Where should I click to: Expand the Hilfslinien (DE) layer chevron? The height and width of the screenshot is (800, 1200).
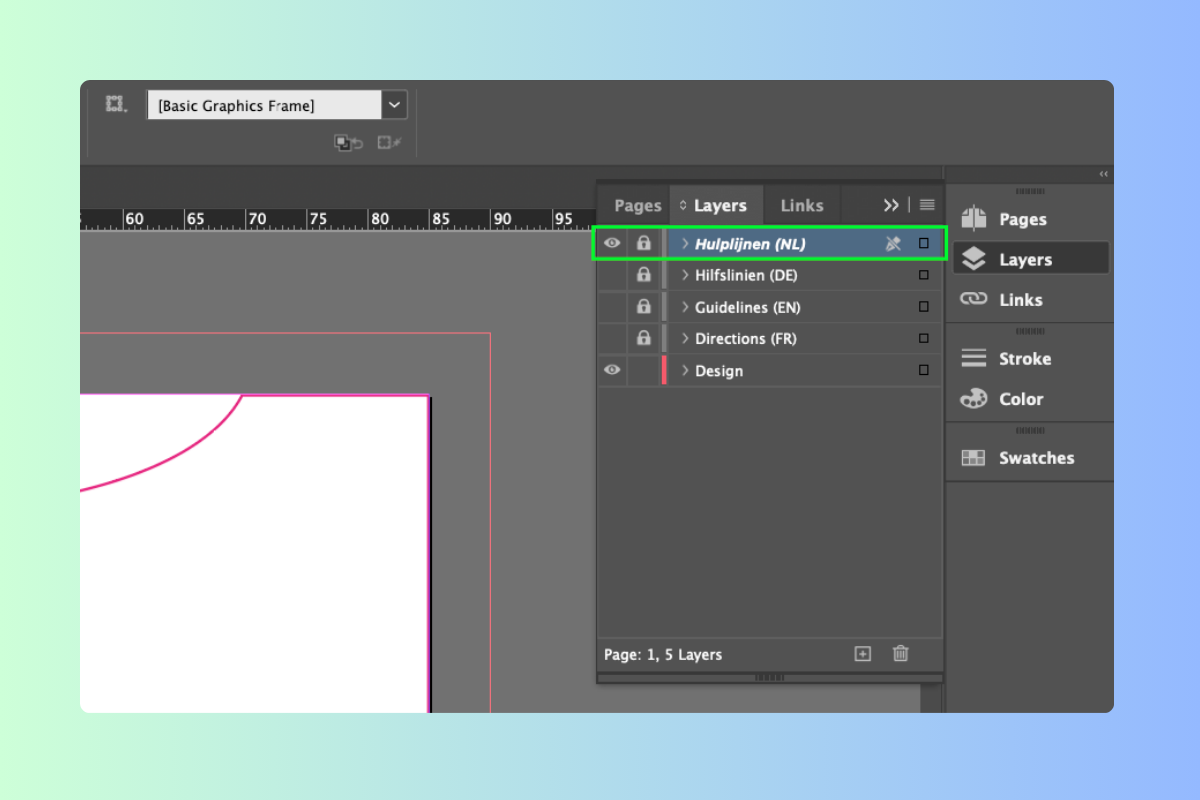685,275
